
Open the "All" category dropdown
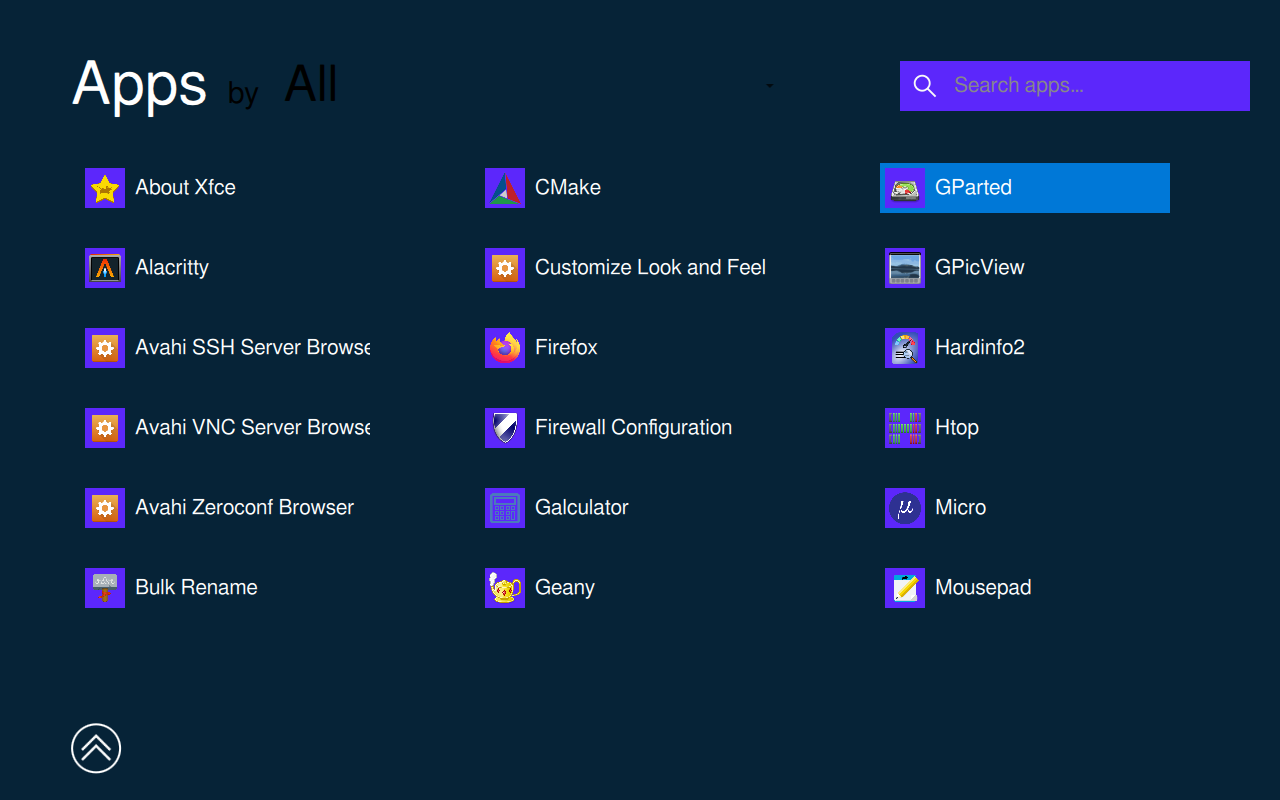tap(530, 85)
